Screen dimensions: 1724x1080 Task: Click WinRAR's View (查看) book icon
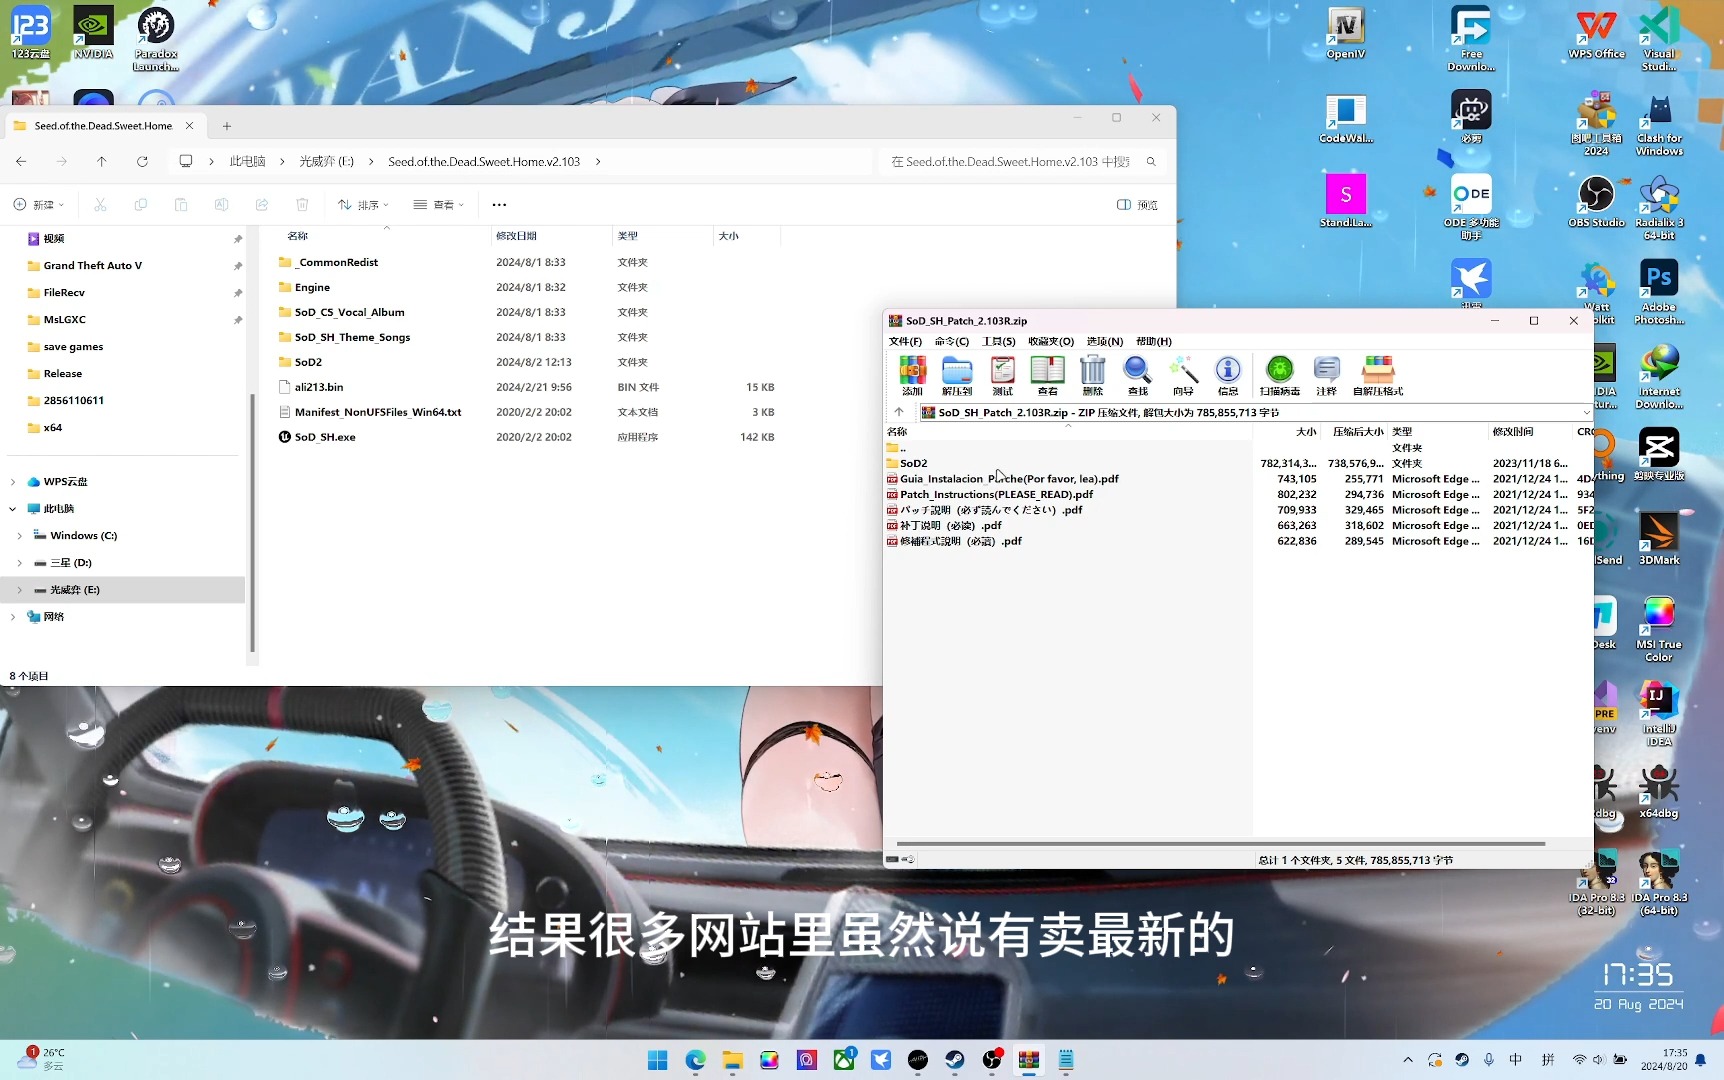pos(1047,376)
